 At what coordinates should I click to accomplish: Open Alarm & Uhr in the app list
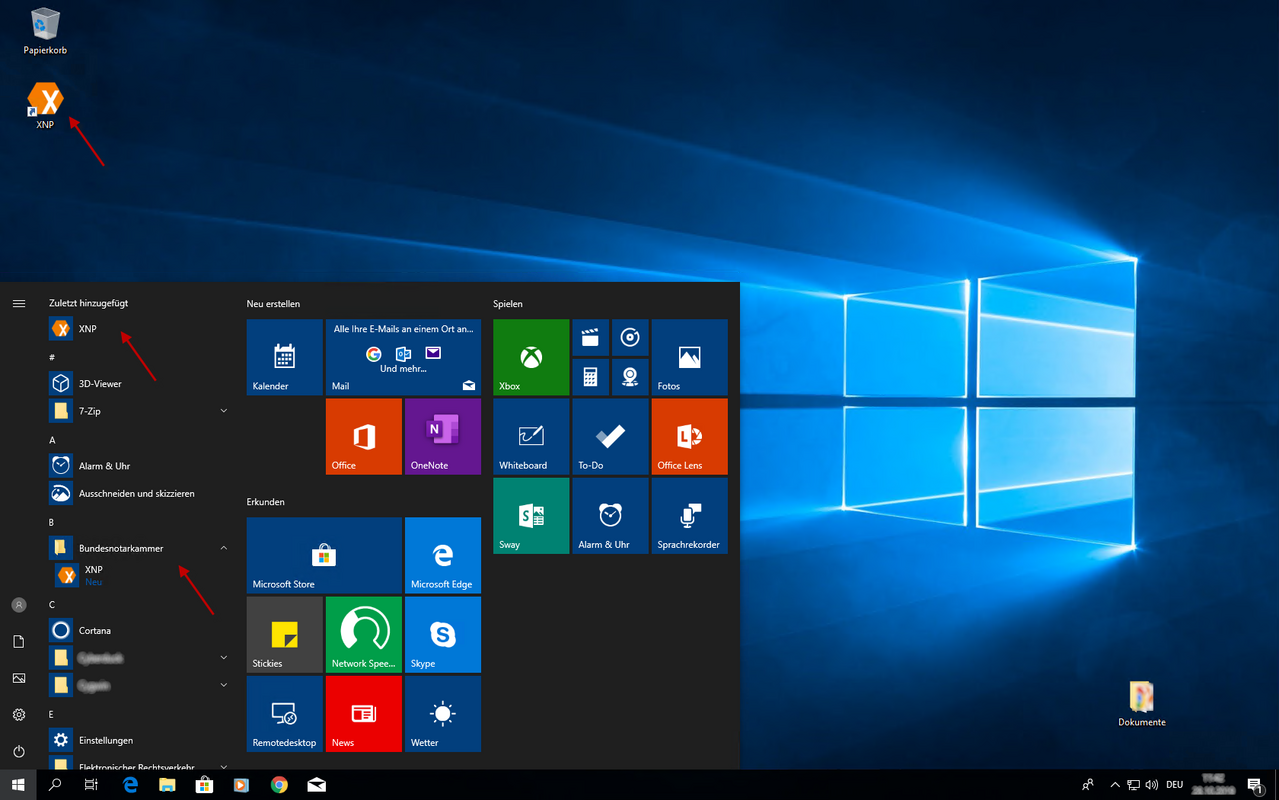138,466
